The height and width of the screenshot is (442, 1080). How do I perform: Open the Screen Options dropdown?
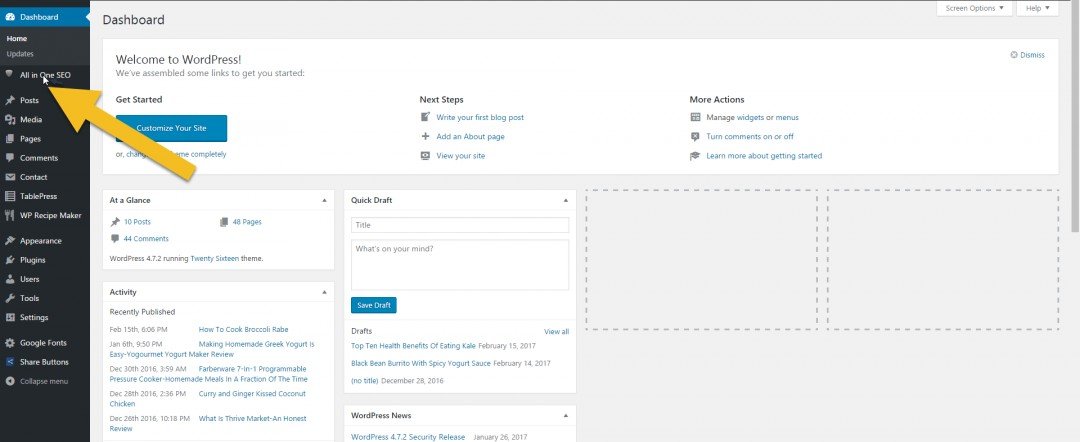[975, 8]
